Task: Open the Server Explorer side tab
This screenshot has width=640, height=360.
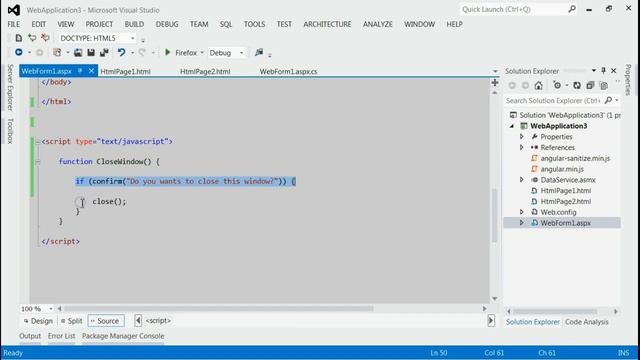Action: coord(11,87)
